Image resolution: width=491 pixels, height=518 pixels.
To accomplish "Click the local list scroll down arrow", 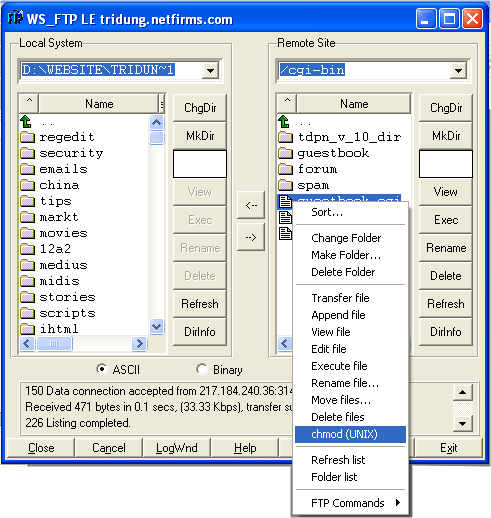I will 157,326.
